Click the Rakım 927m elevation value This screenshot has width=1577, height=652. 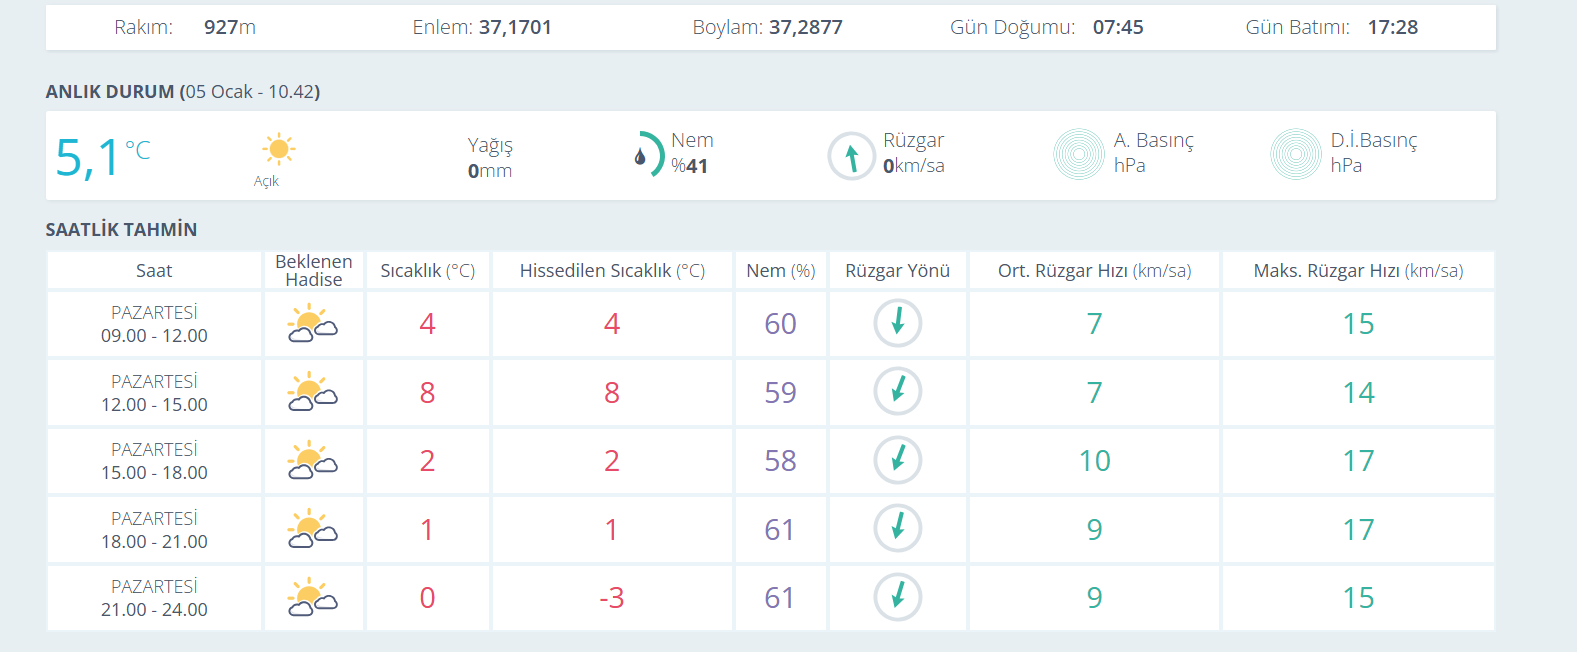click(229, 28)
